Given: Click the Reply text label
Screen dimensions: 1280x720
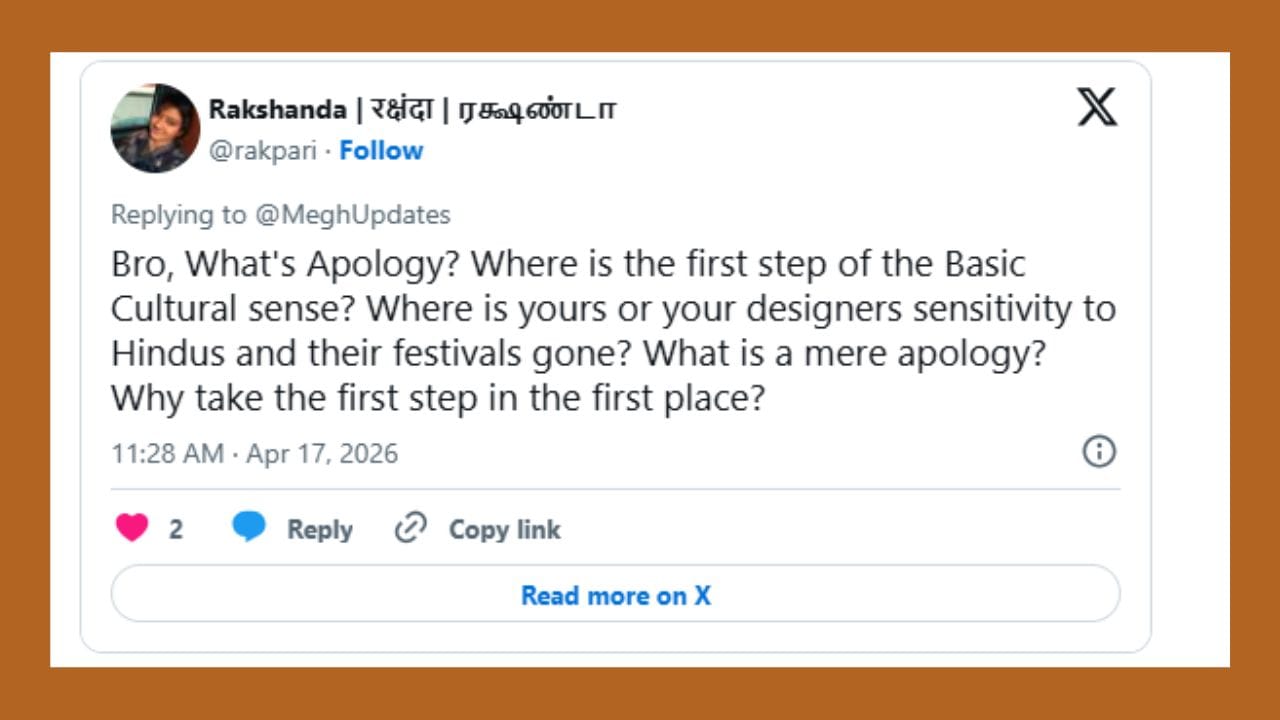Looking at the screenshot, I should [x=319, y=529].
